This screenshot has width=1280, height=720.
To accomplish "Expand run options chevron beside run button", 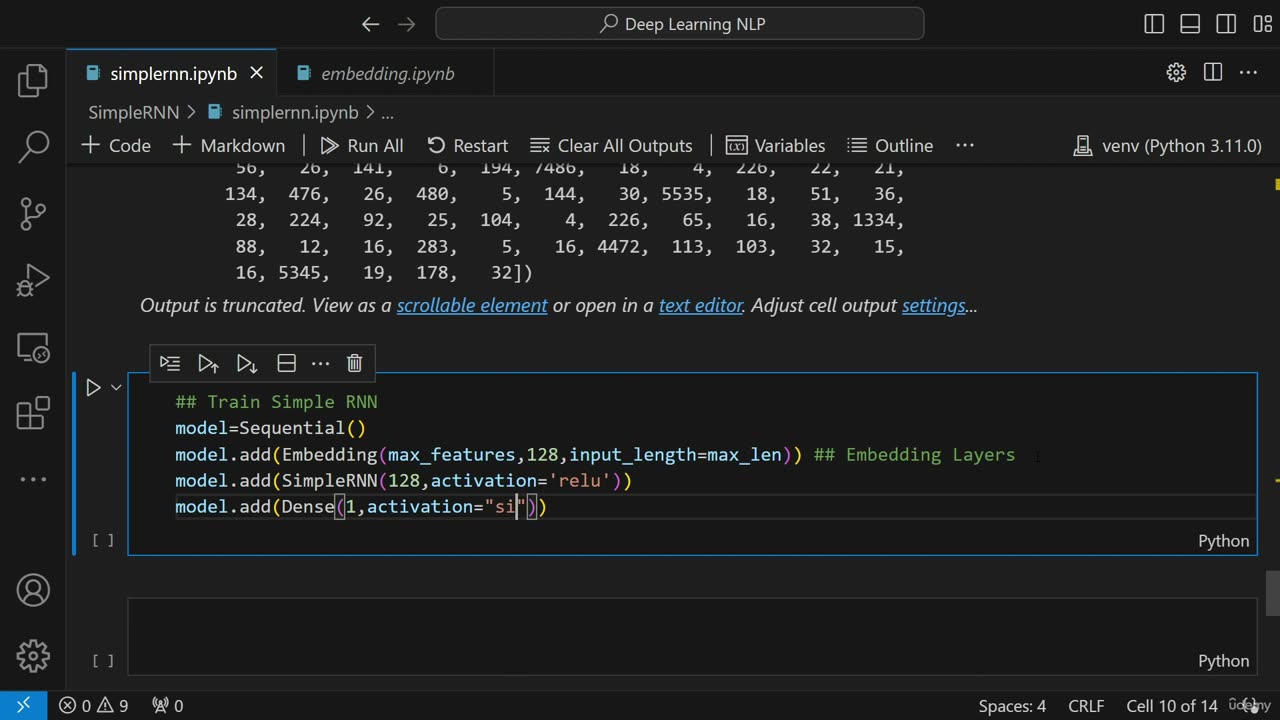I will [116, 387].
